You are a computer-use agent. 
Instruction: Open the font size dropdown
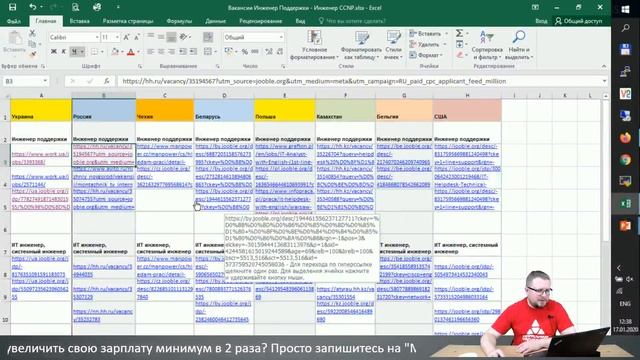click(118, 37)
